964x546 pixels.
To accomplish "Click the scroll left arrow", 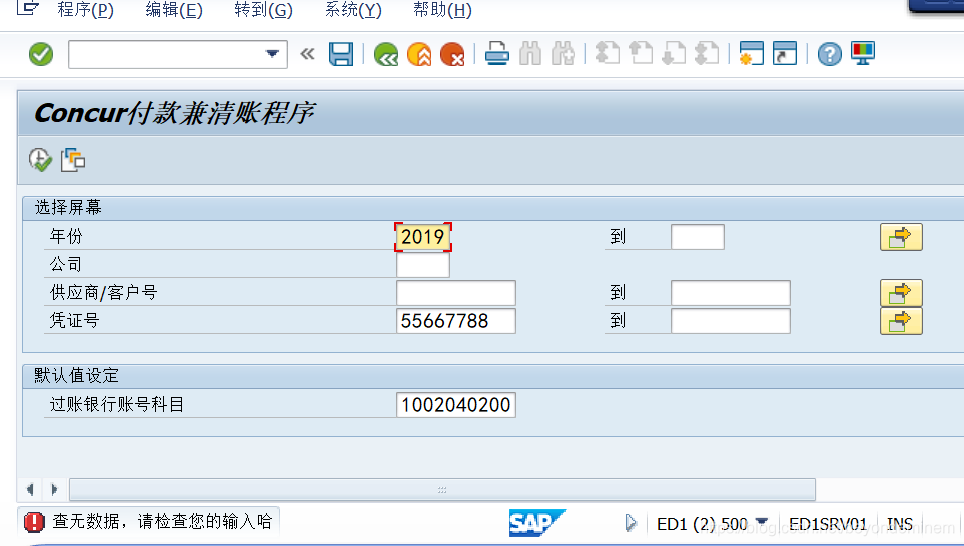I will point(30,489).
